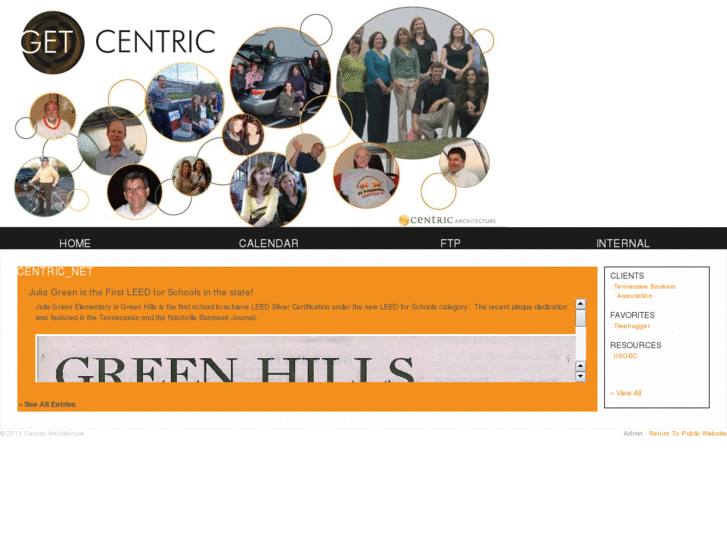Open the Tennessee Bankers Association client link
The width and height of the screenshot is (727, 545).
(644, 291)
